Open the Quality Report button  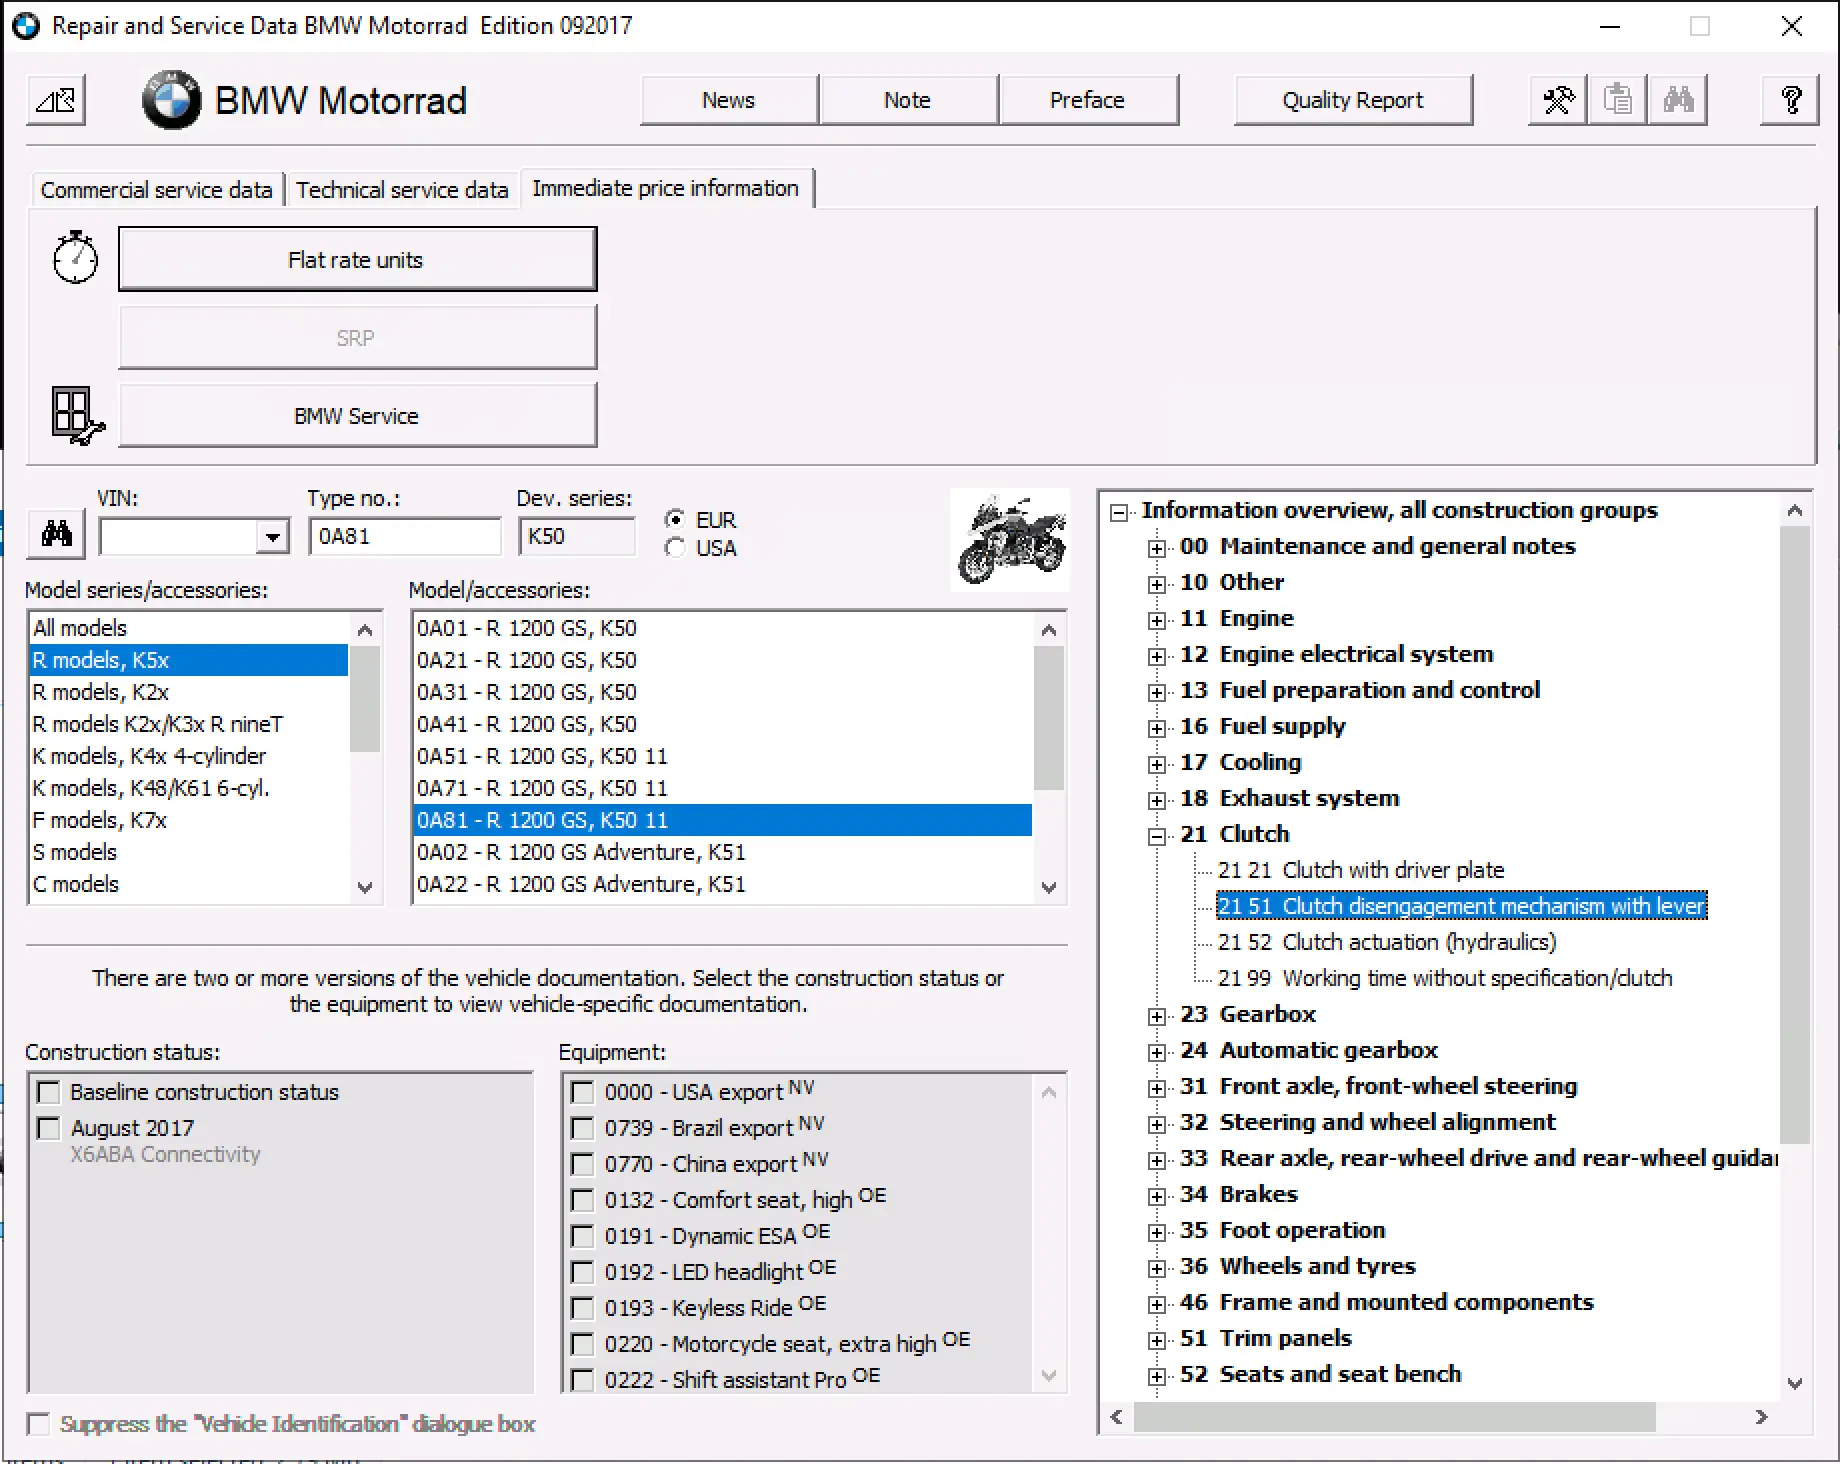(x=1352, y=100)
